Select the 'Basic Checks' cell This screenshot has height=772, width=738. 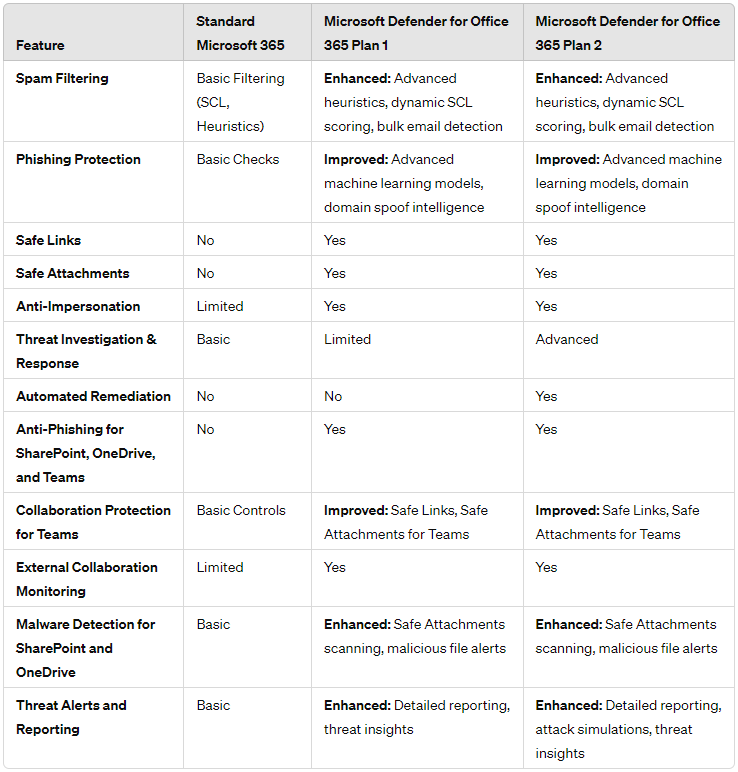click(238, 159)
